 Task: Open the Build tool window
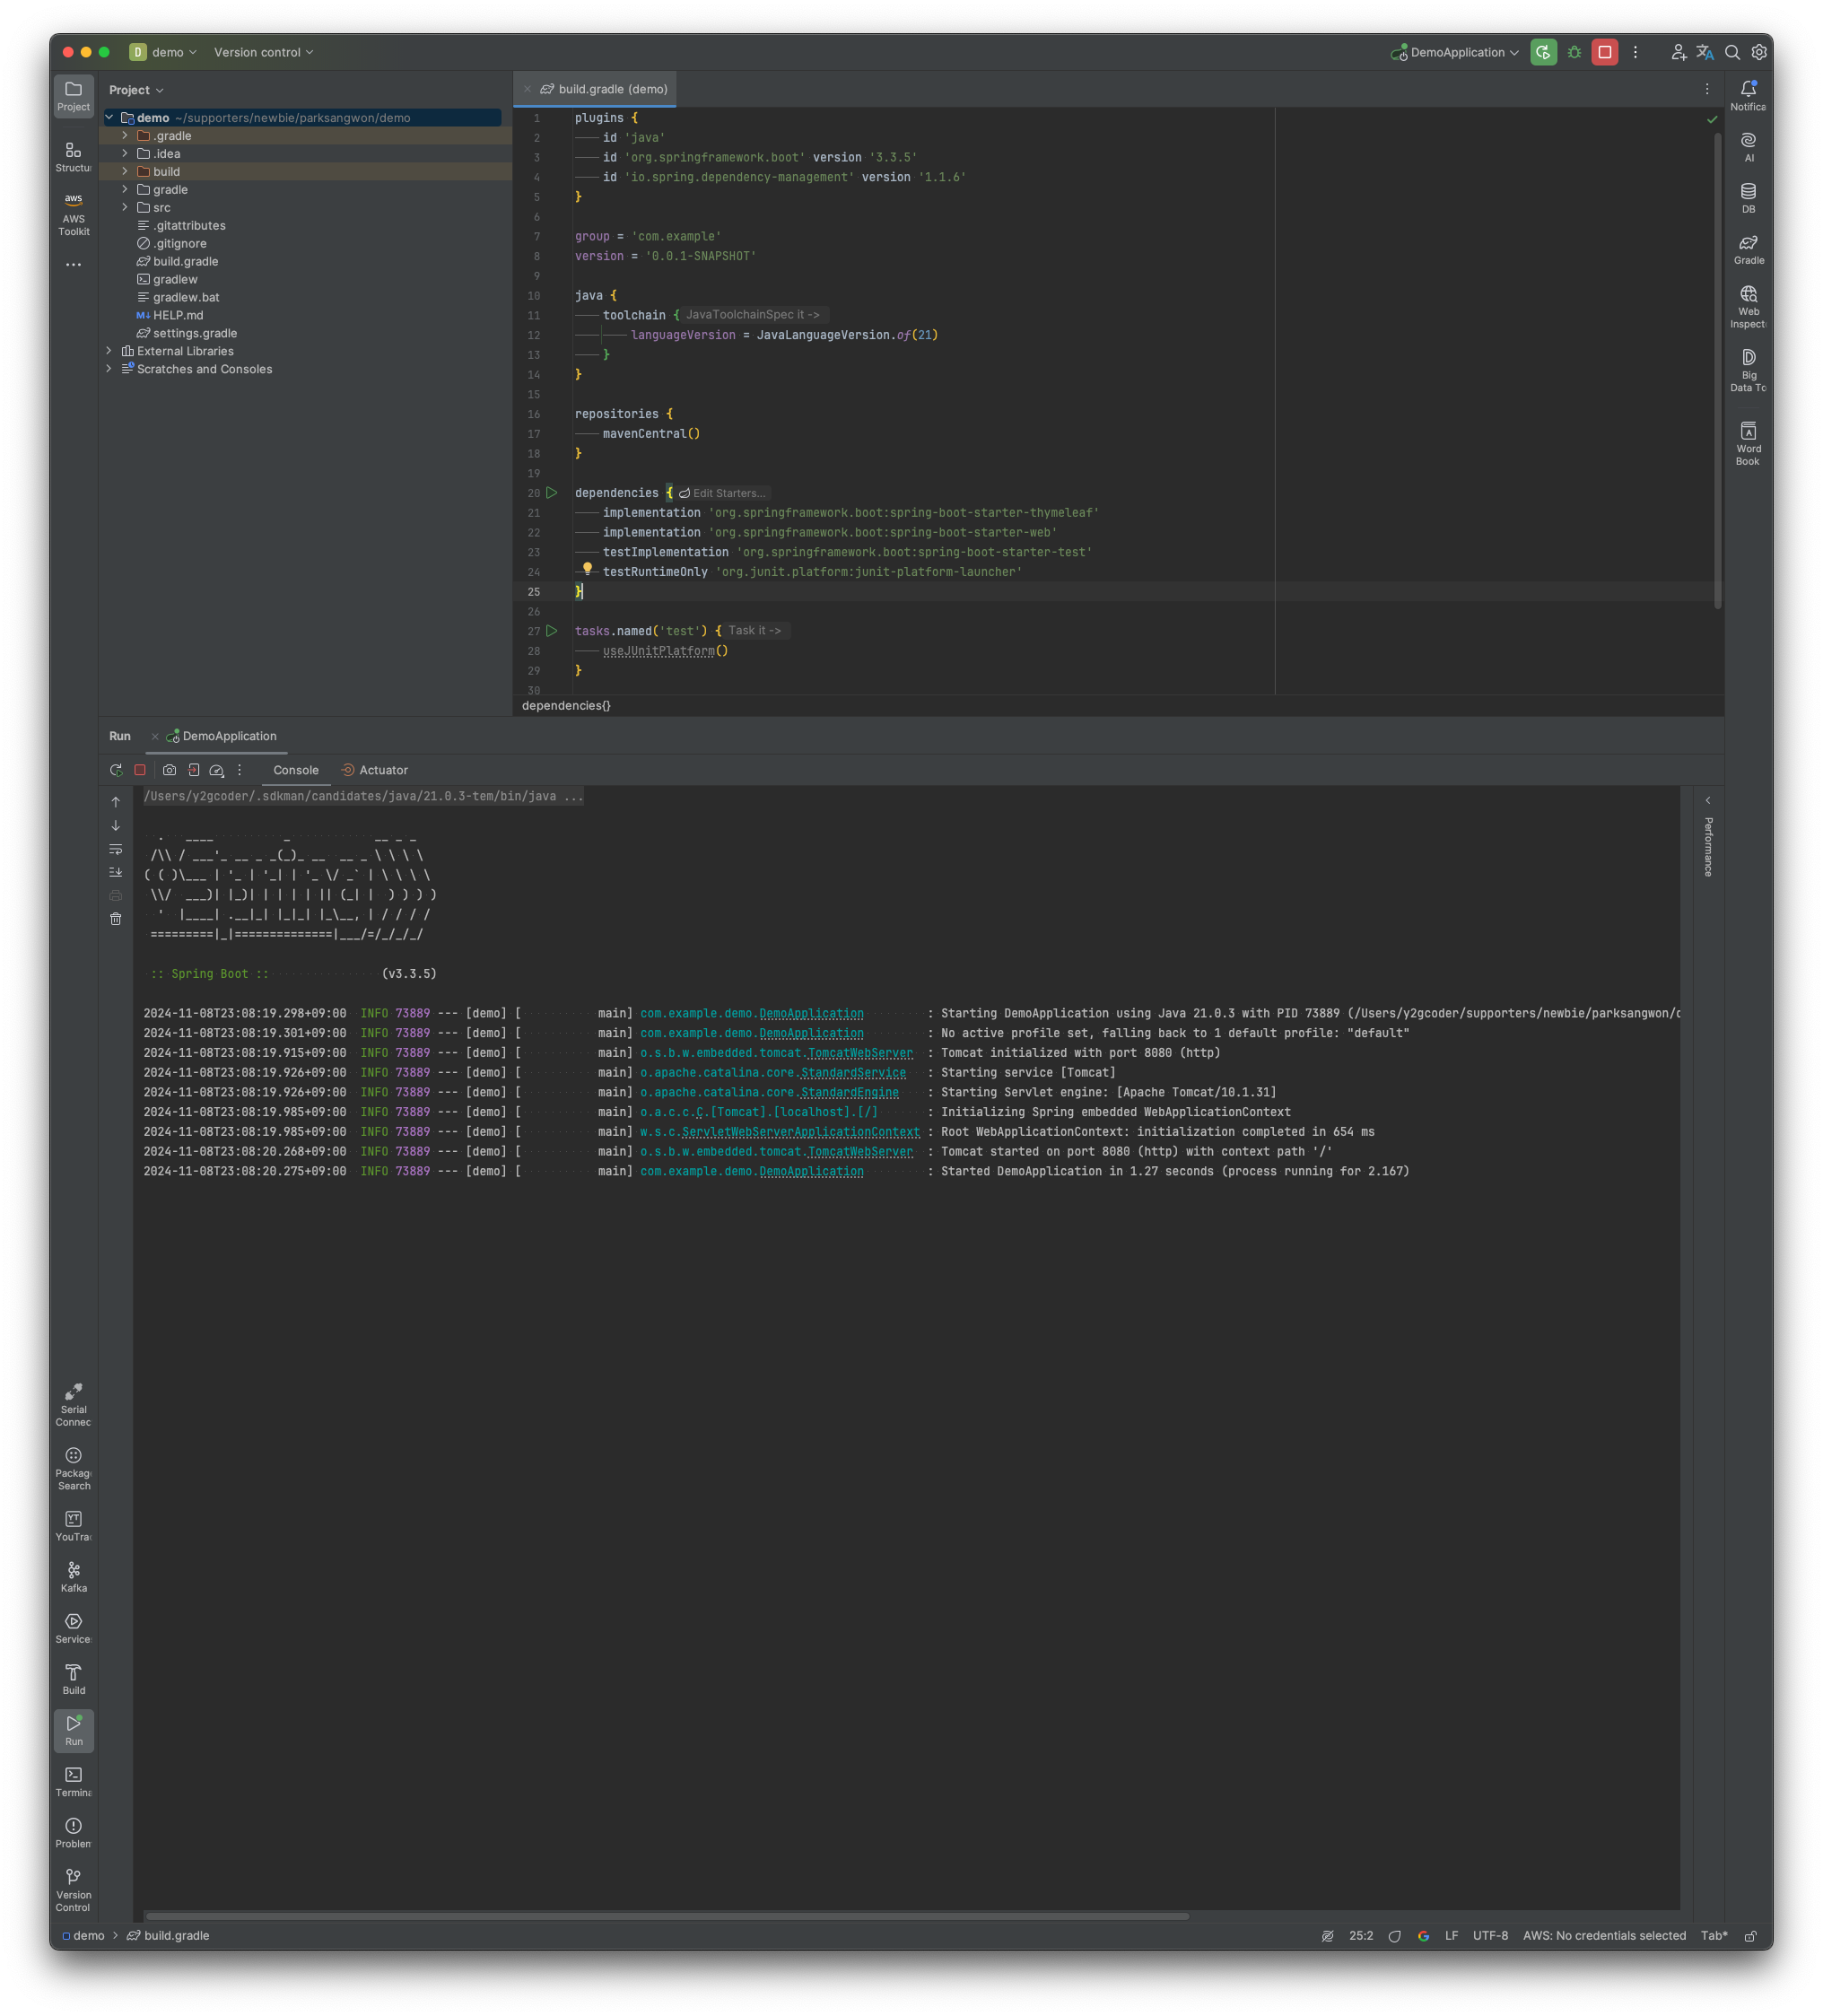pyautogui.click(x=73, y=1678)
